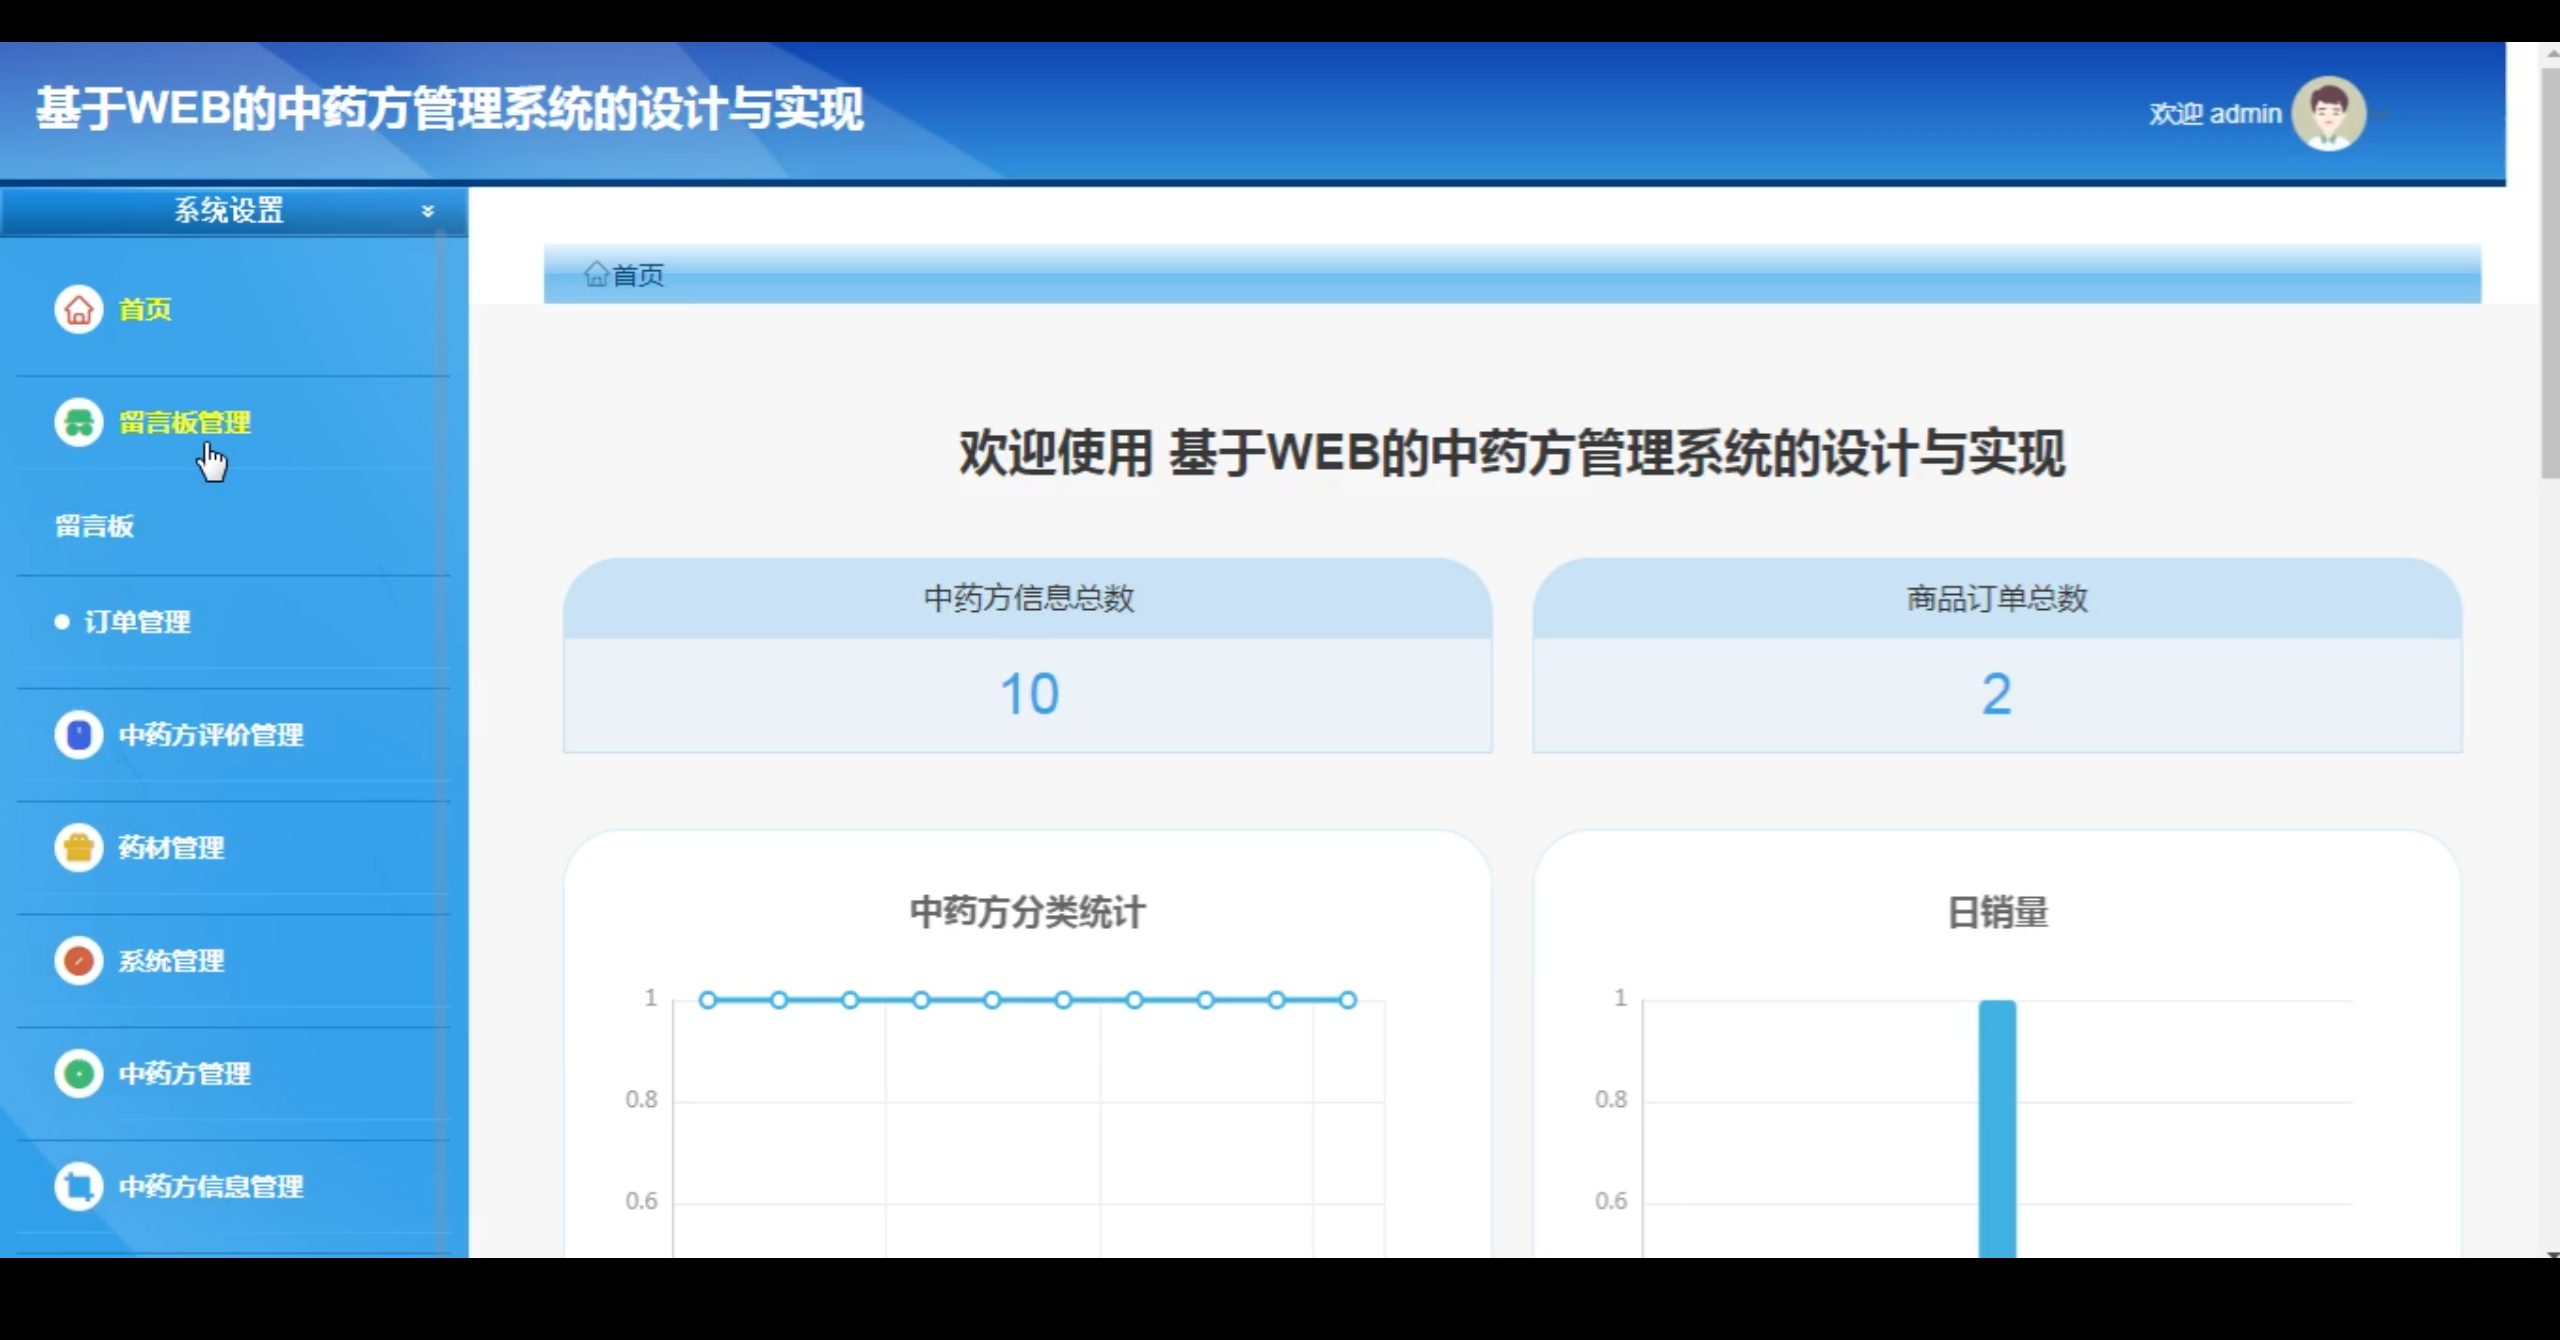Expand the 留言板管理 submenu
The image size is (2560, 1340).
click(x=184, y=422)
